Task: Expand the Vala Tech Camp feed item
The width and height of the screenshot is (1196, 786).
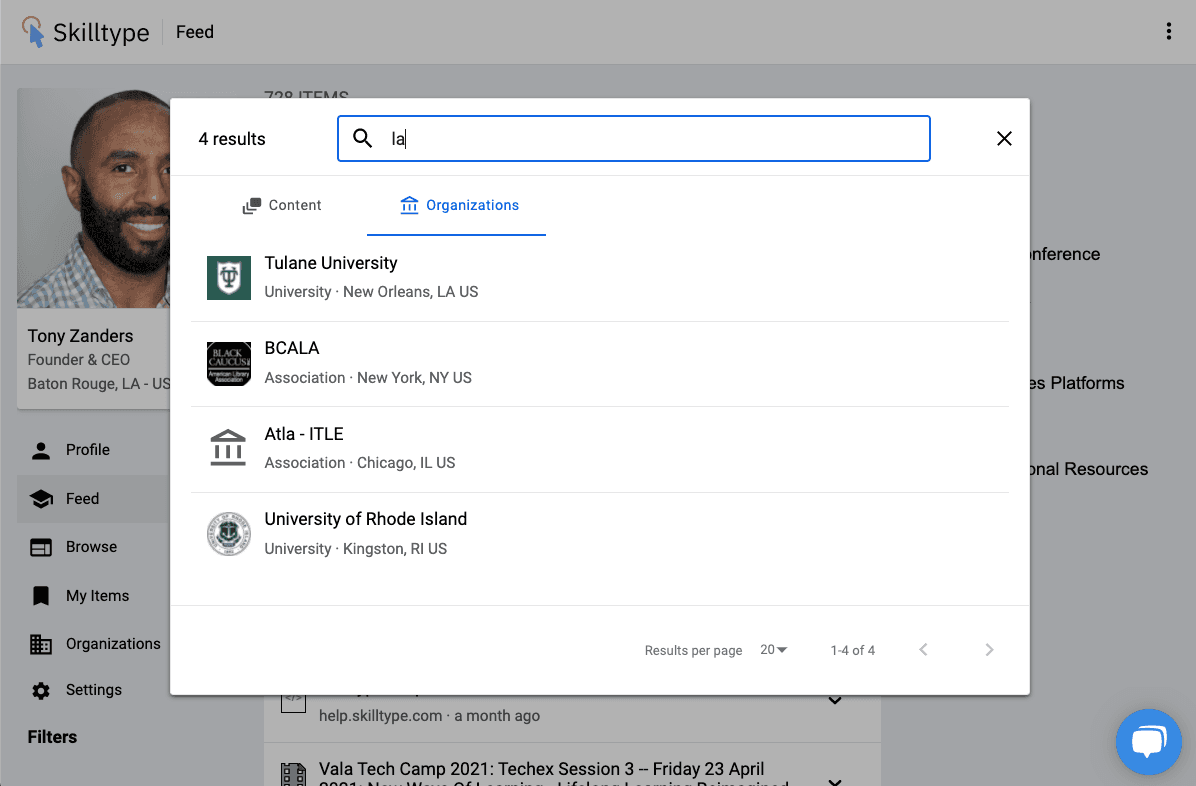Action: 835,780
